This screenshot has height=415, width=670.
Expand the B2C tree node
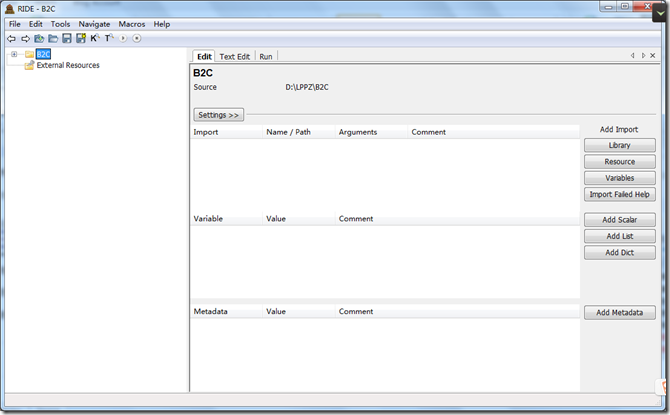tap(14, 54)
